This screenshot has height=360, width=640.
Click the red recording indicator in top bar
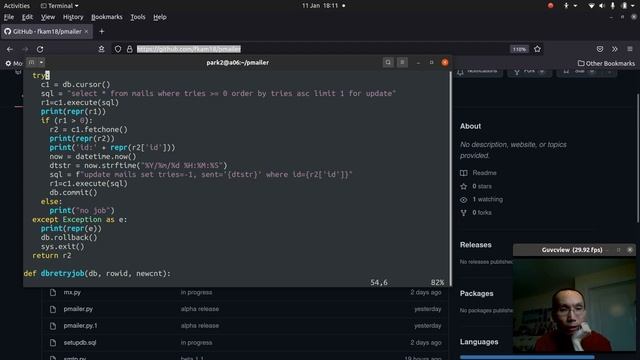coord(550,6)
